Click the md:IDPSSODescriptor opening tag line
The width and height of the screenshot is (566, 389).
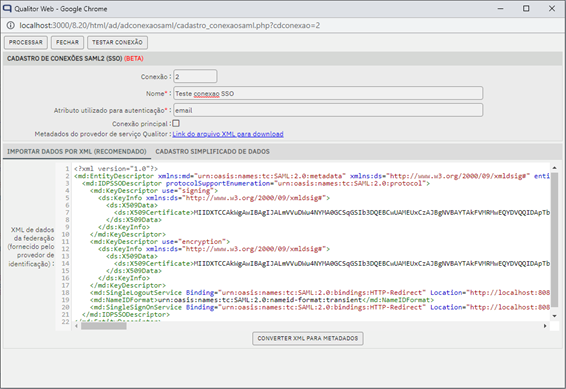tap(256, 183)
